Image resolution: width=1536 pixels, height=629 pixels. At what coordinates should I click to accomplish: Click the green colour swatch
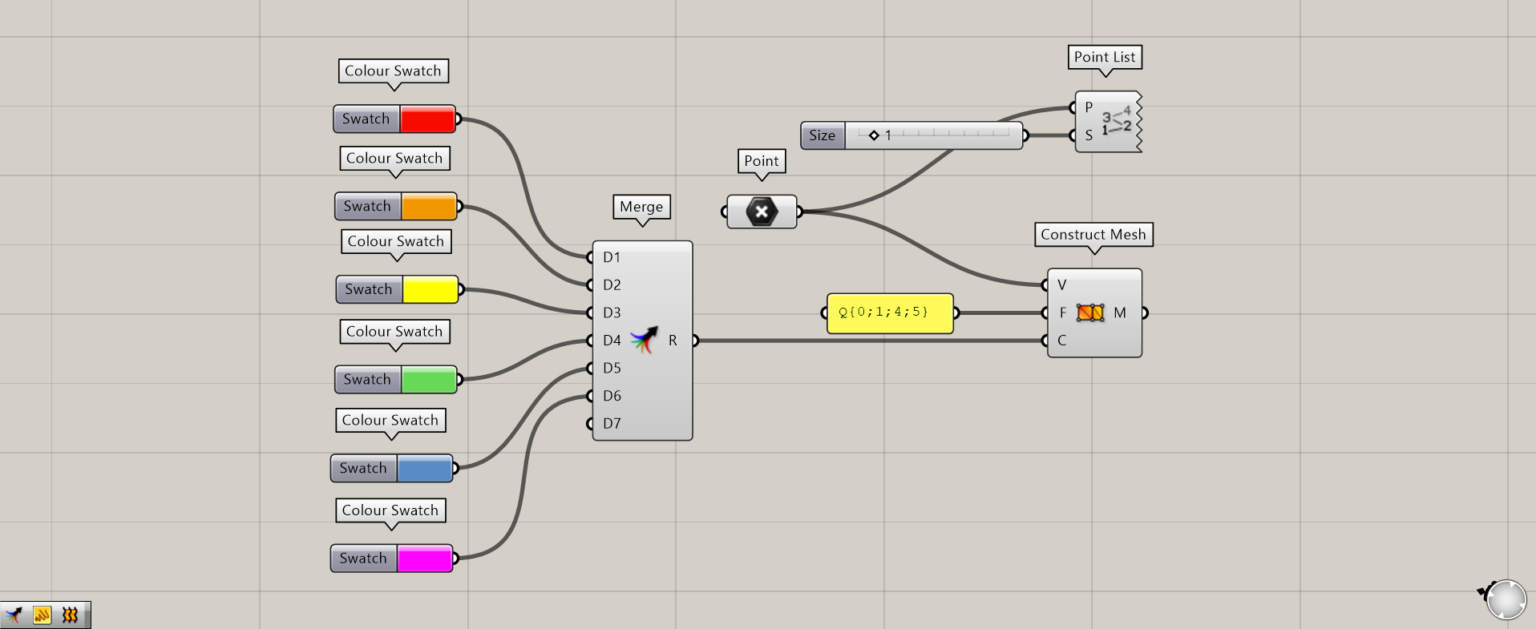coord(429,380)
